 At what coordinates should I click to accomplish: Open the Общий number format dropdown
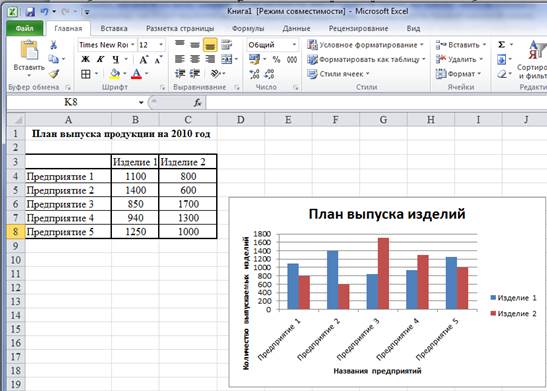[294, 45]
